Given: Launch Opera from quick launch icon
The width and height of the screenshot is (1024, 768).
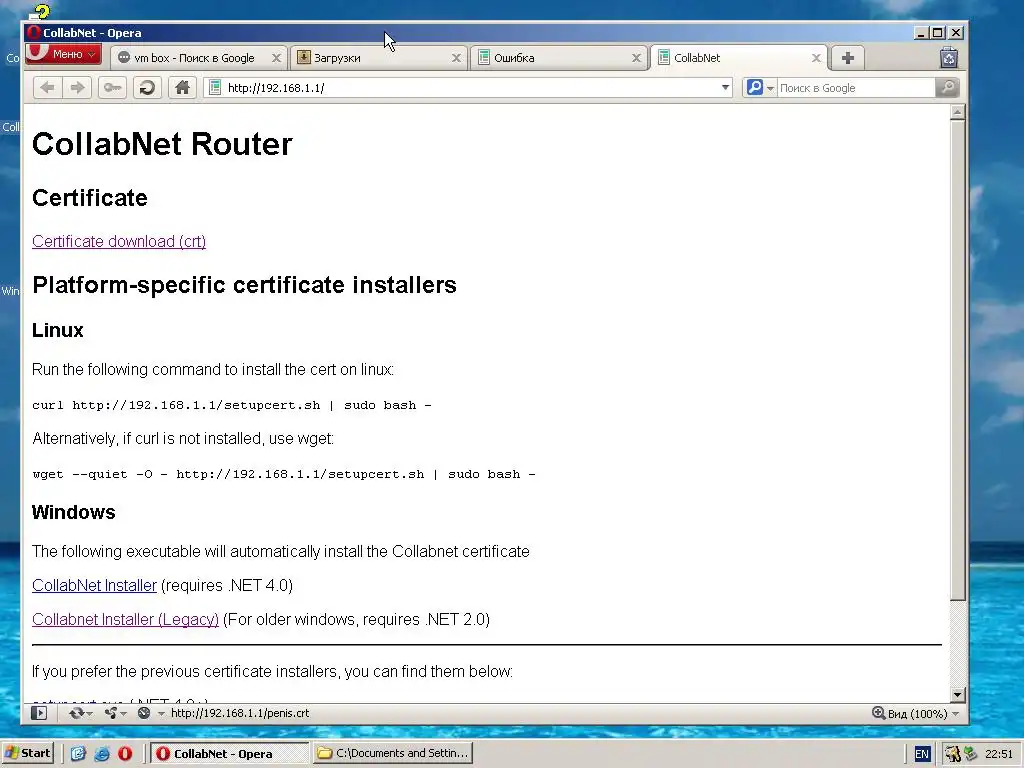Looking at the screenshot, I should (x=125, y=754).
